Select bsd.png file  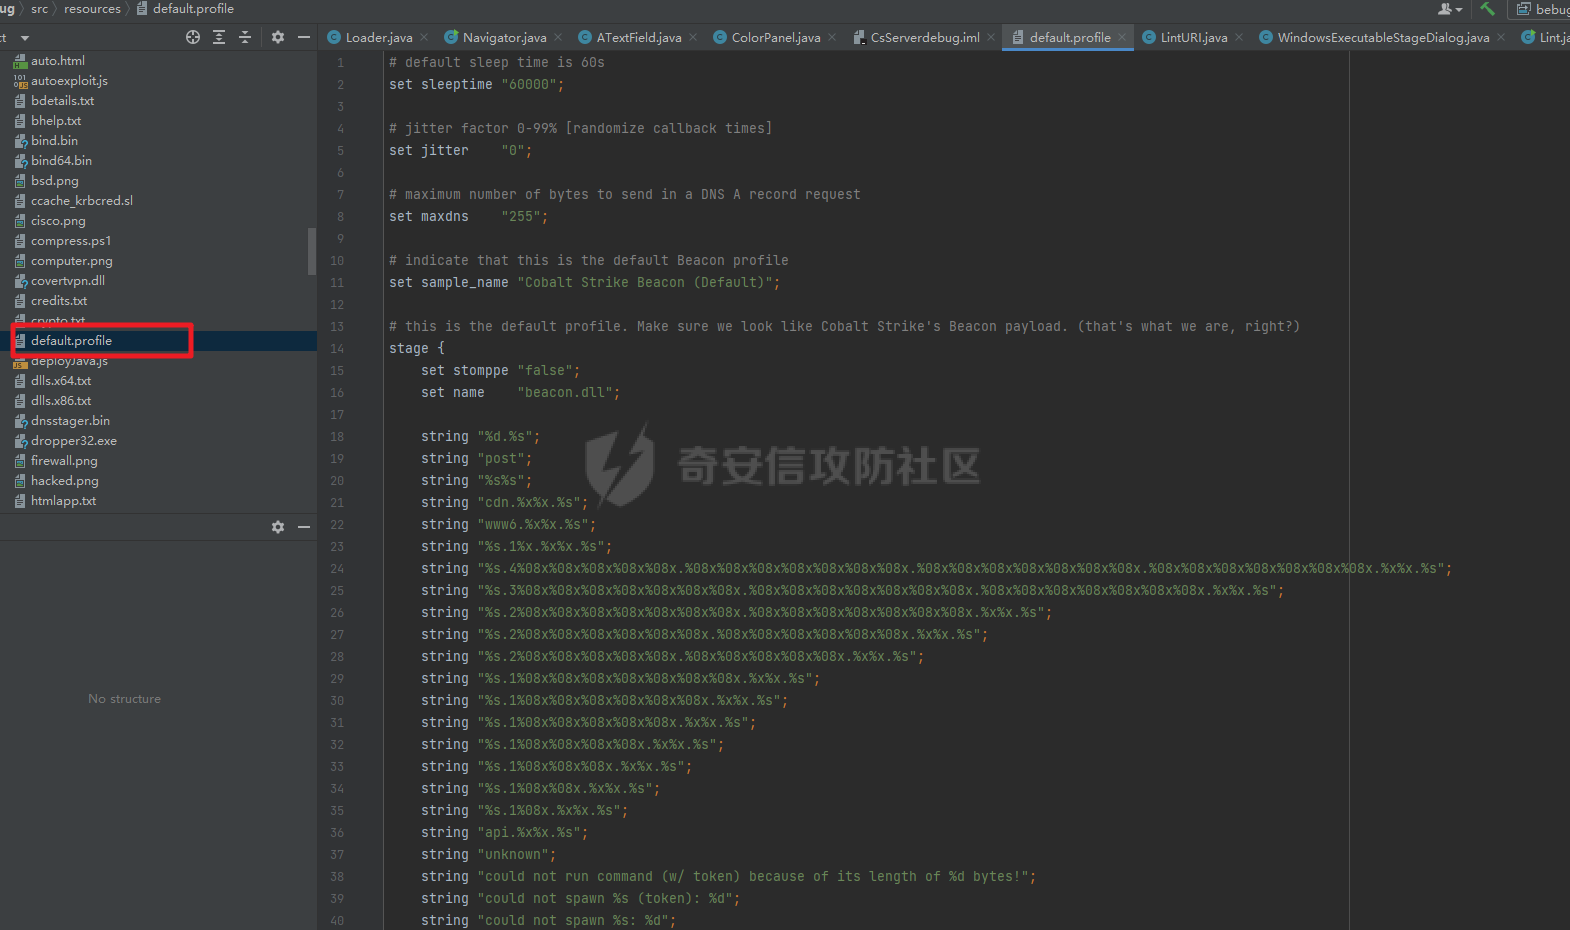pos(54,181)
